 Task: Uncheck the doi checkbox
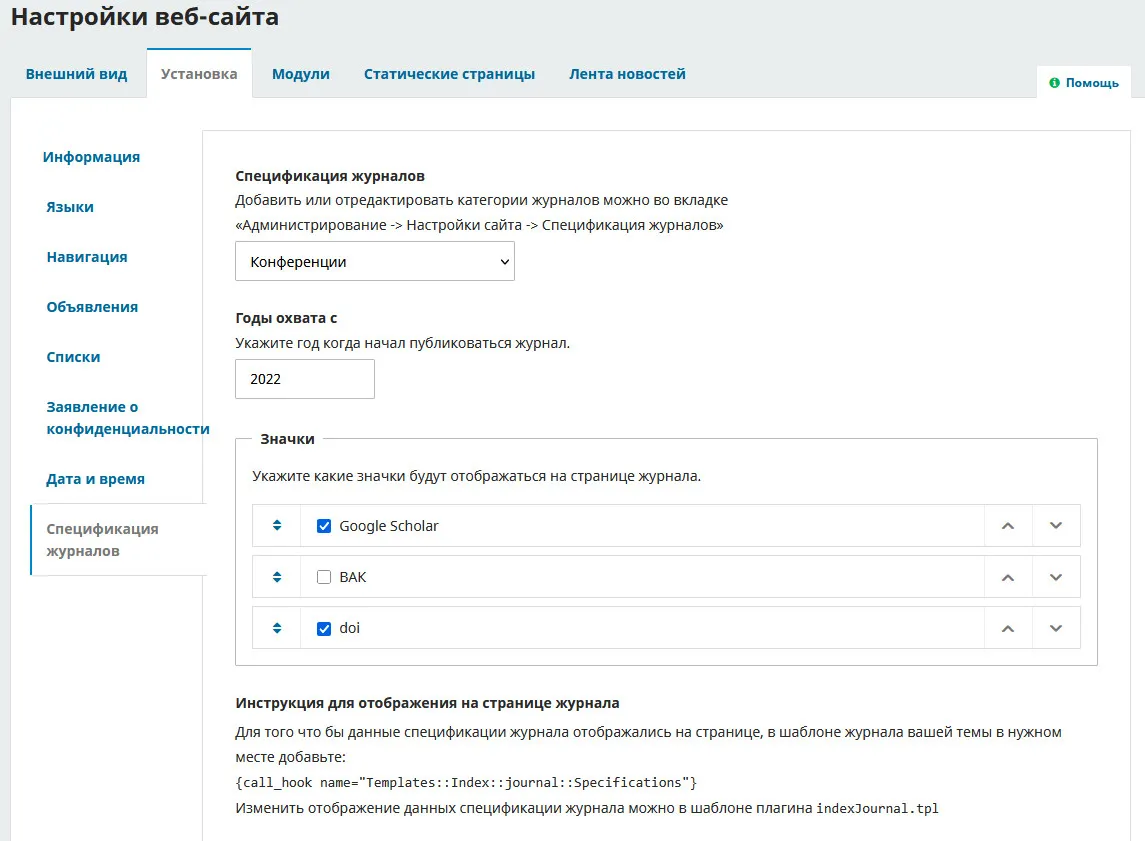pyautogui.click(x=324, y=629)
